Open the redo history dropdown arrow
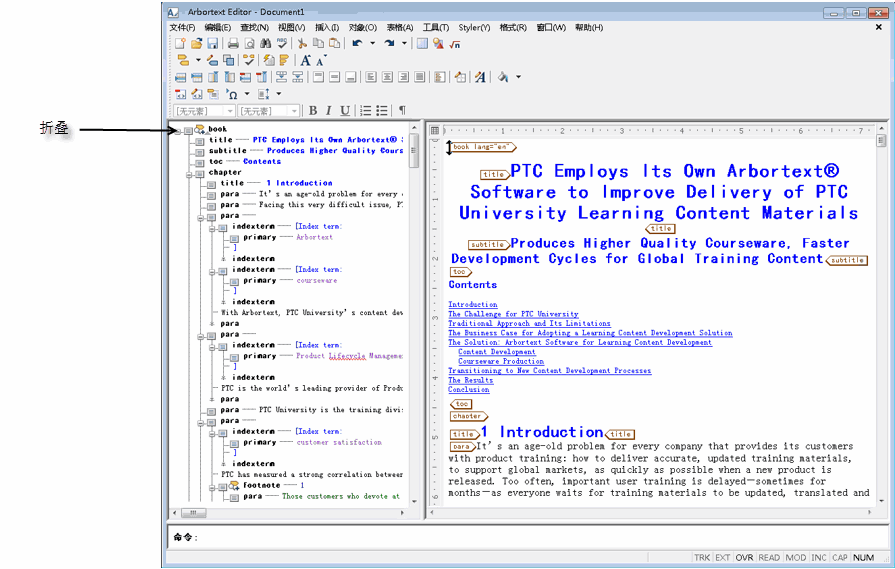 coord(405,43)
